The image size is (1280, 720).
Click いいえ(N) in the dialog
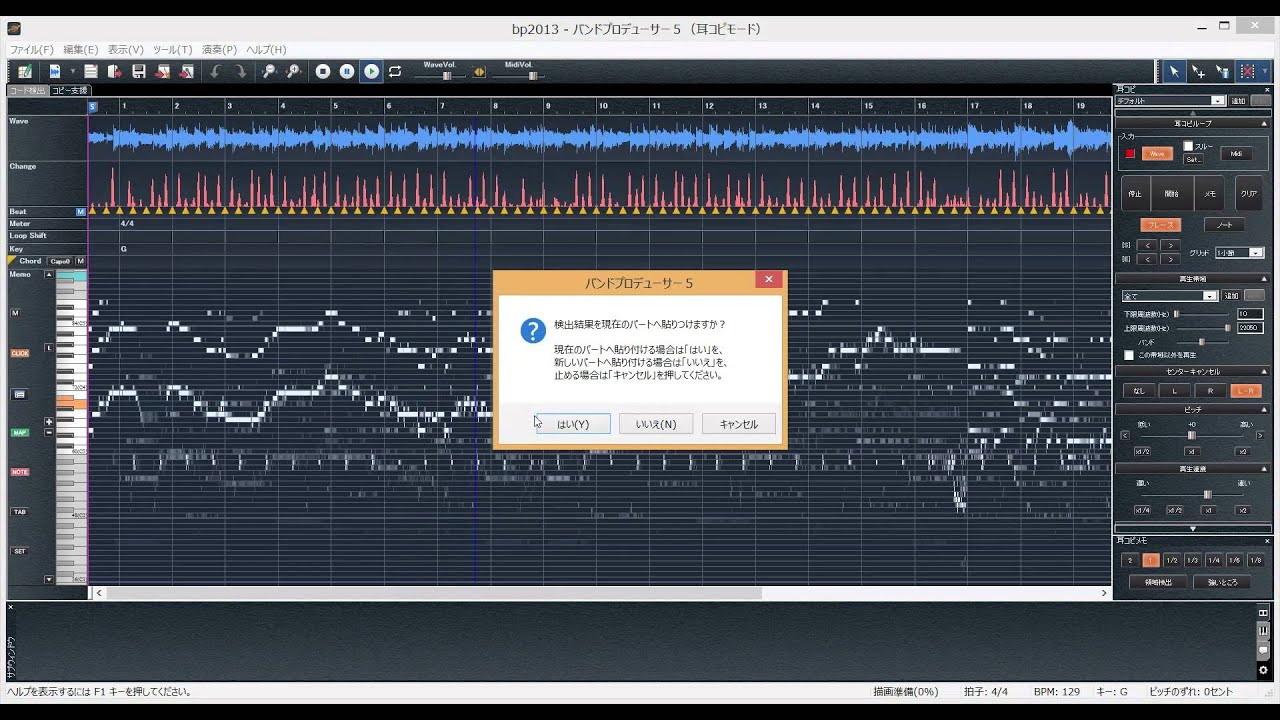click(x=656, y=424)
